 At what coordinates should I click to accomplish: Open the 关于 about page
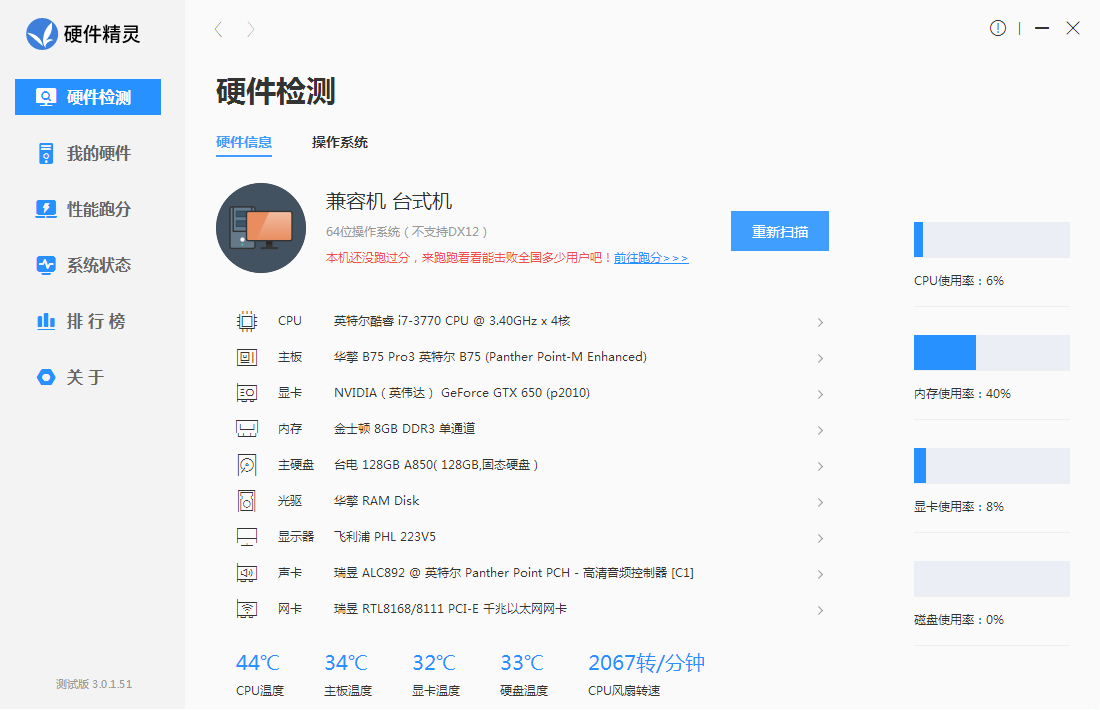[x=87, y=377]
